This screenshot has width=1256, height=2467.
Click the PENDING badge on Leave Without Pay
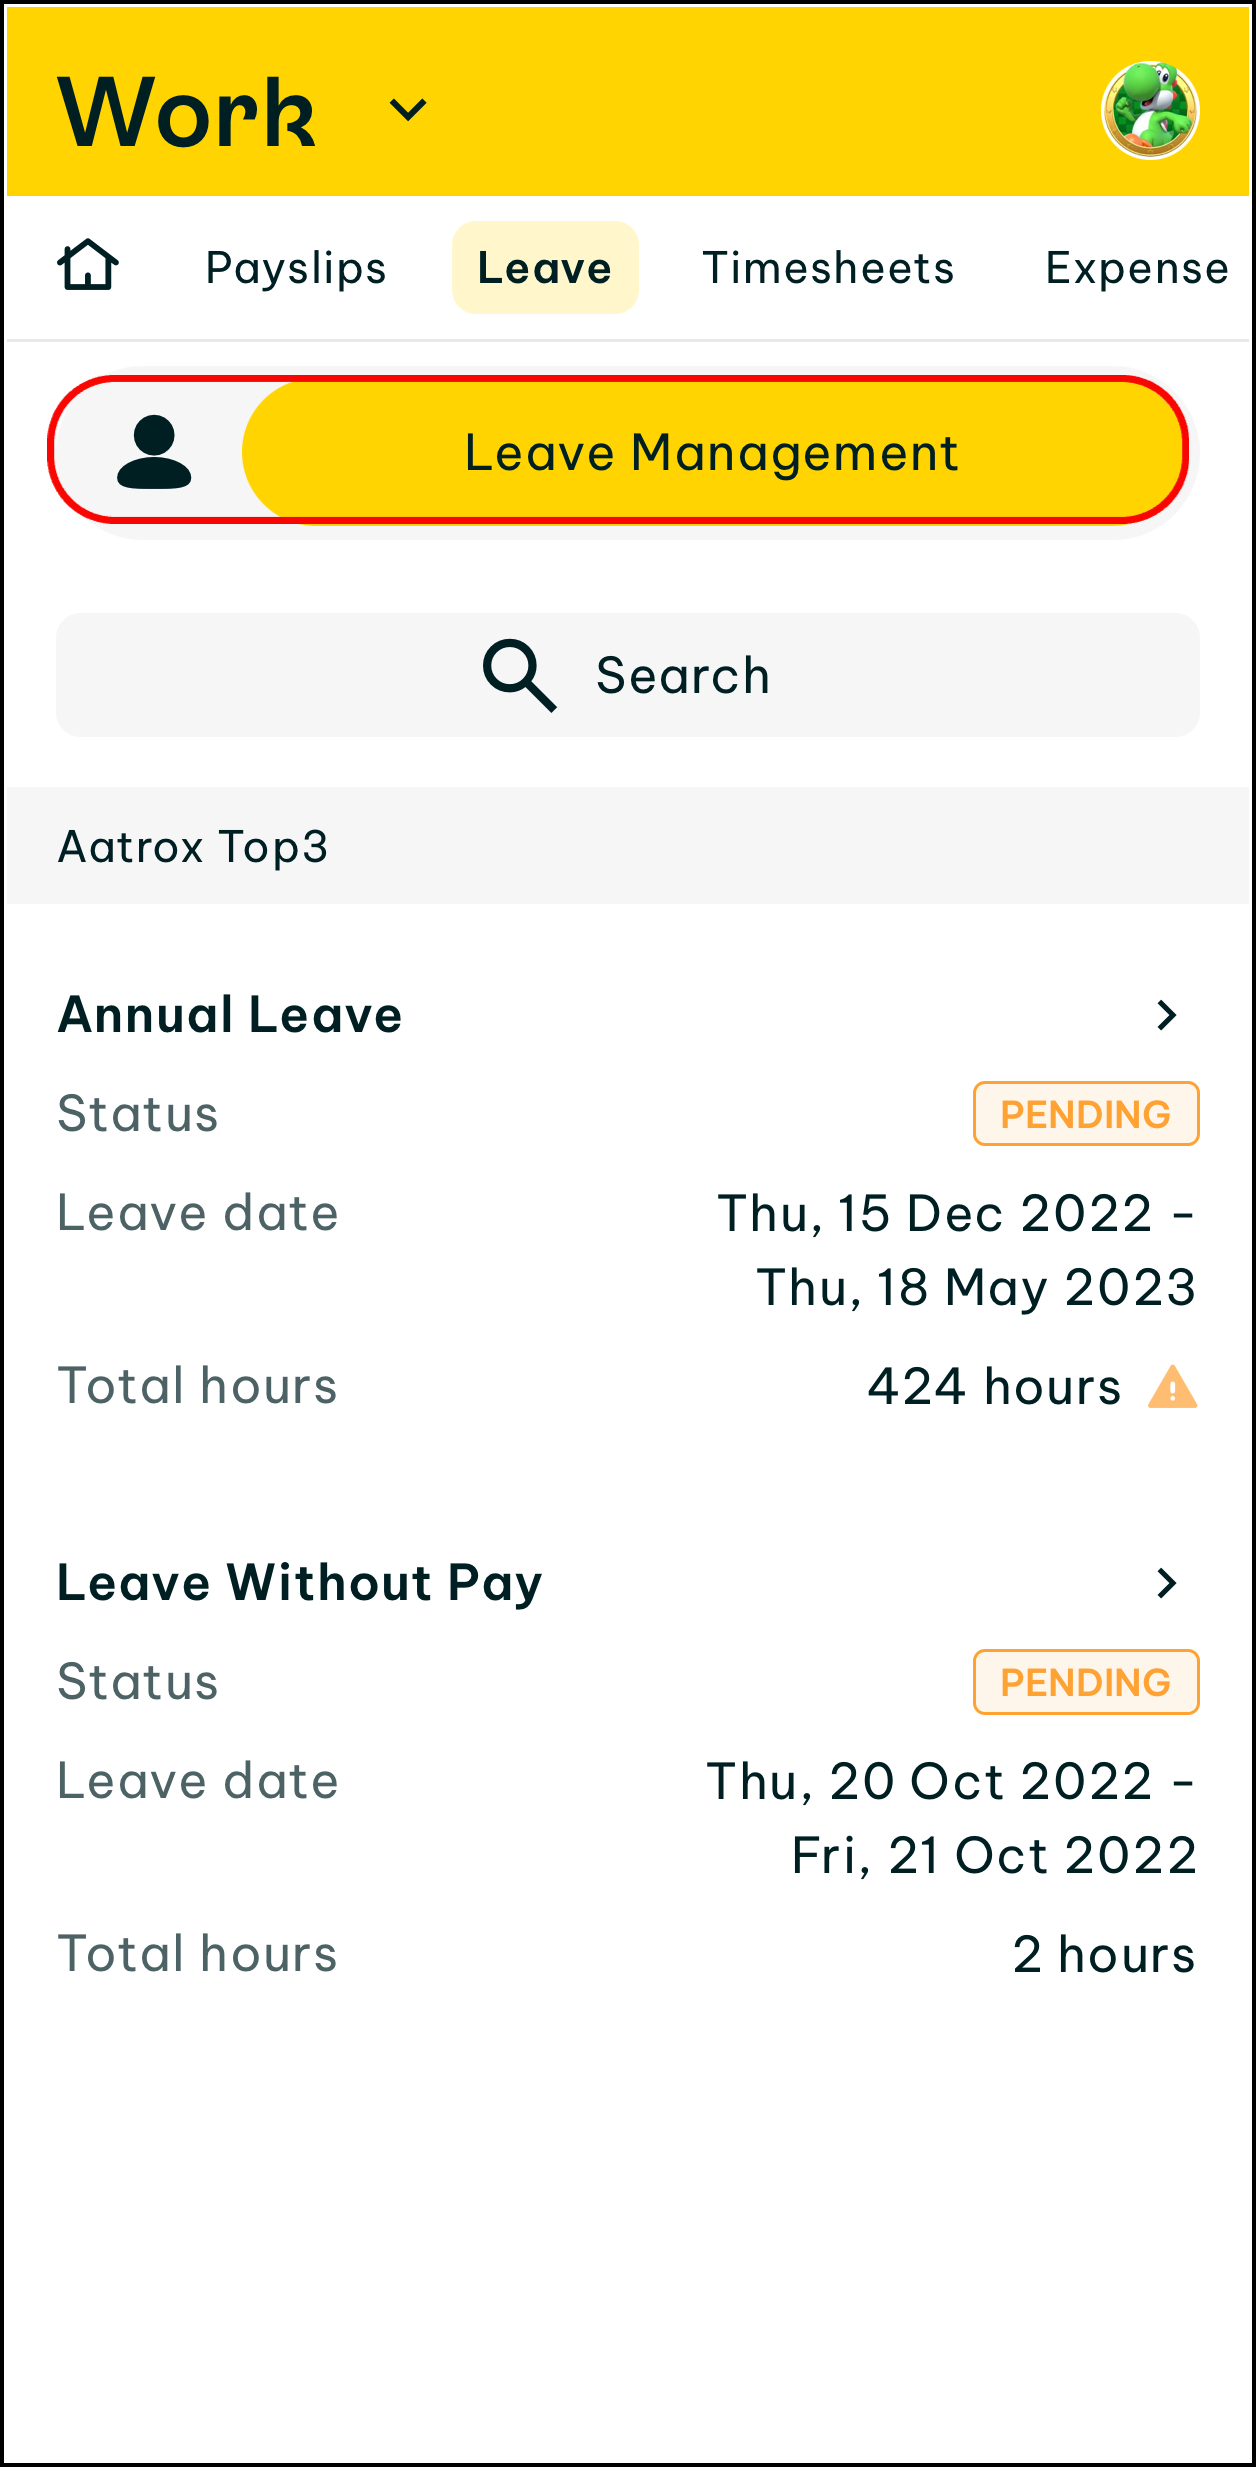(1086, 1682)
